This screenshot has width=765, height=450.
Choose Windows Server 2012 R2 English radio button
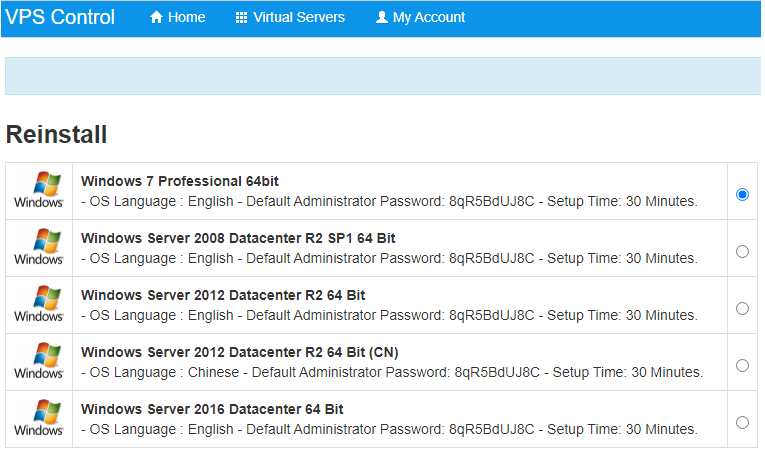click(x=742, y=308)
